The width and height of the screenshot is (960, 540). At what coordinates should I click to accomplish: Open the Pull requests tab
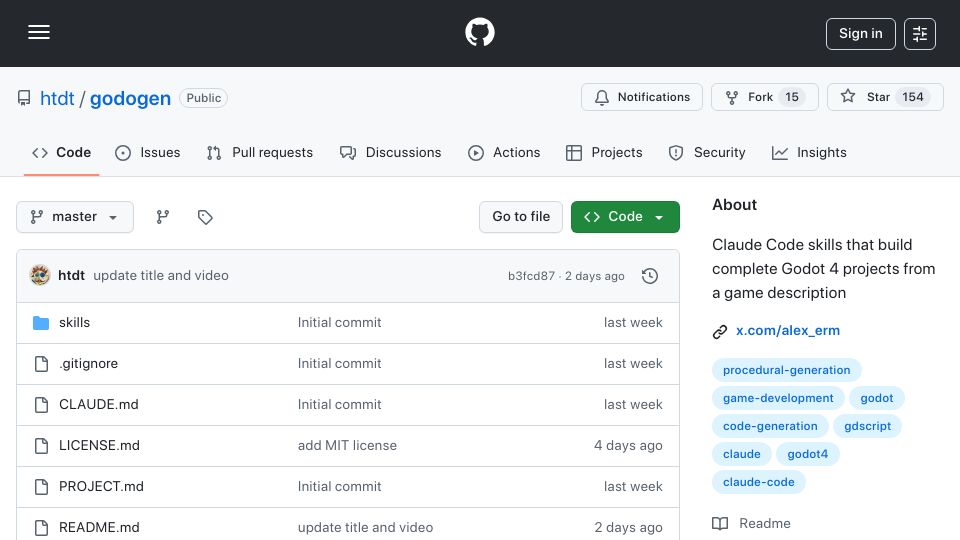(x=260, y=152)
